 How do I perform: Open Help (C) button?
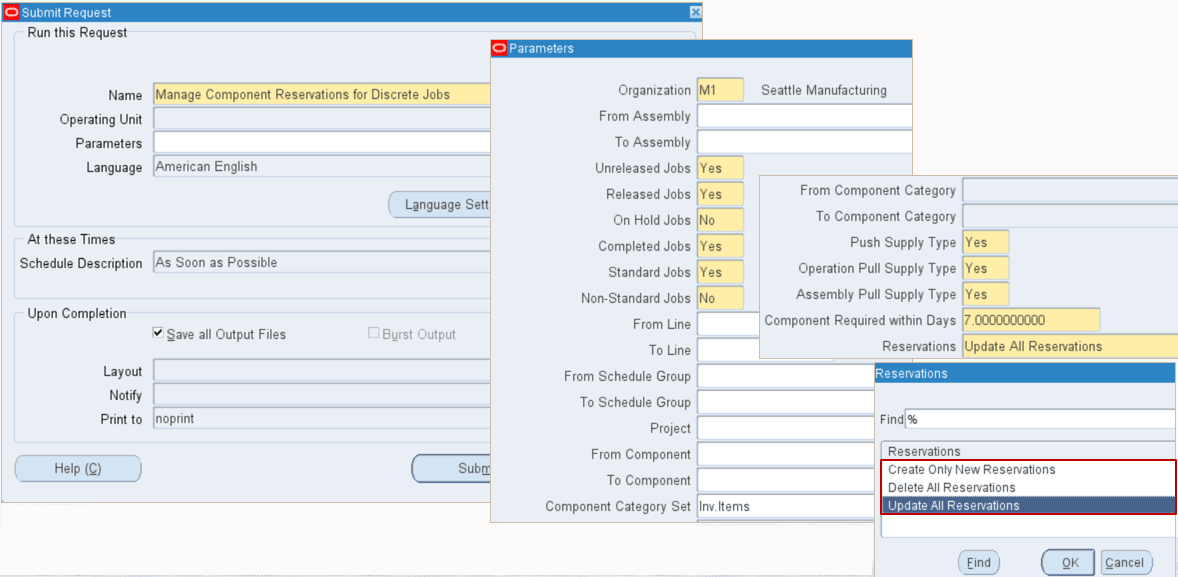coord(78,469)
